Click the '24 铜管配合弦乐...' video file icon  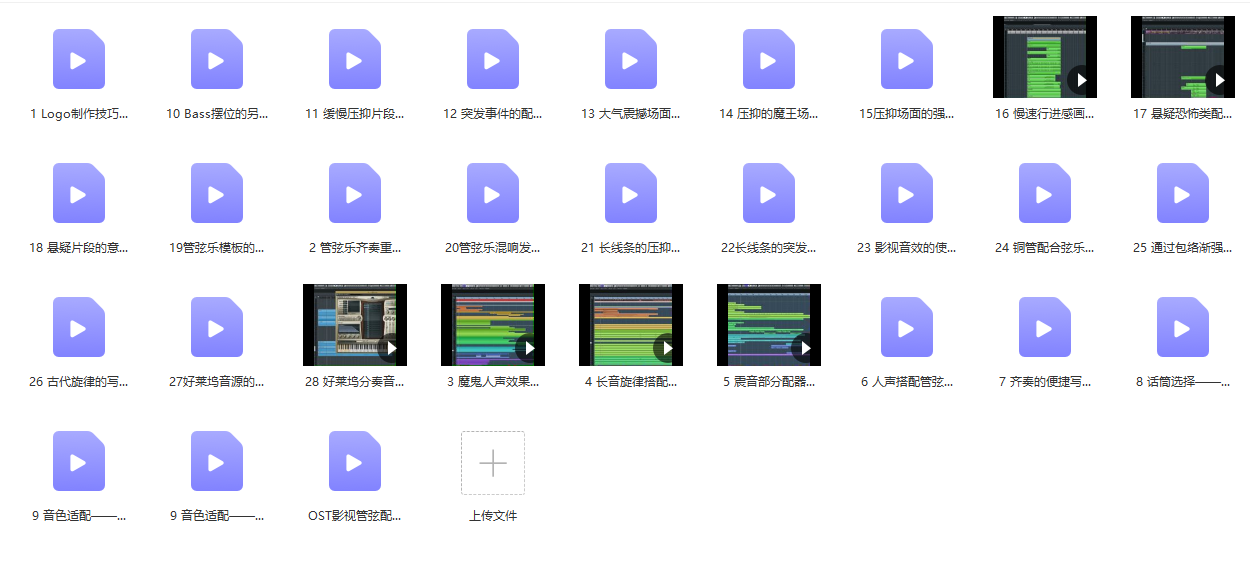point(1045,193)
